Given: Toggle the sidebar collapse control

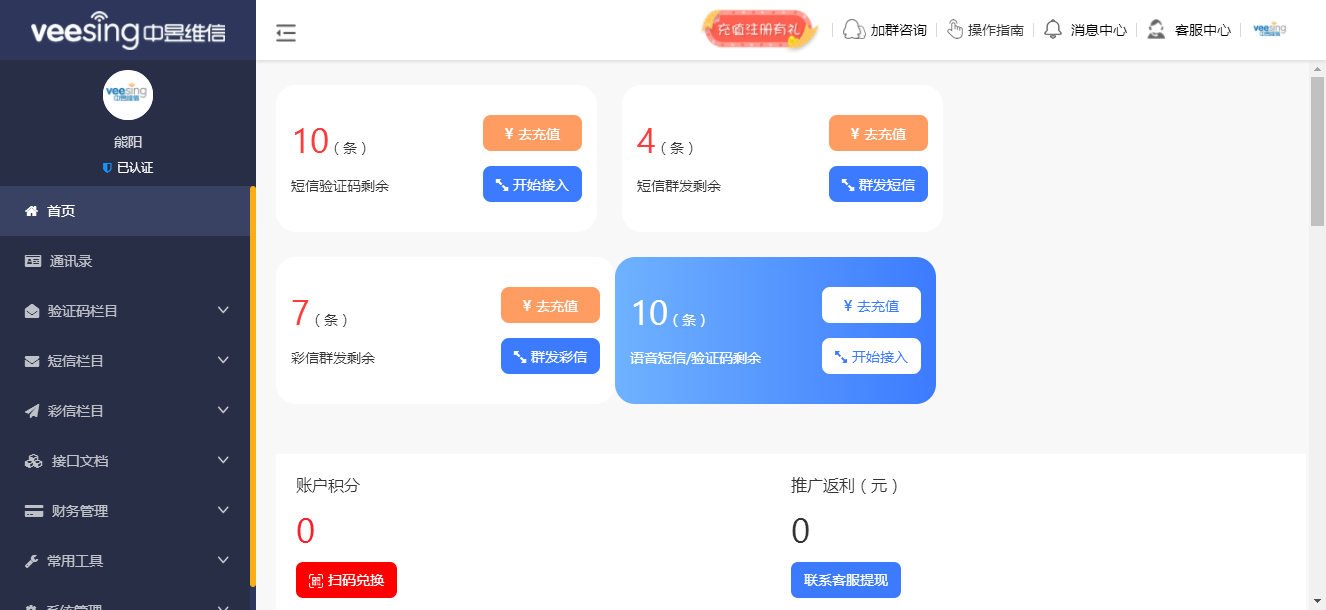Looking at the screenshot, I should [286, 32].
